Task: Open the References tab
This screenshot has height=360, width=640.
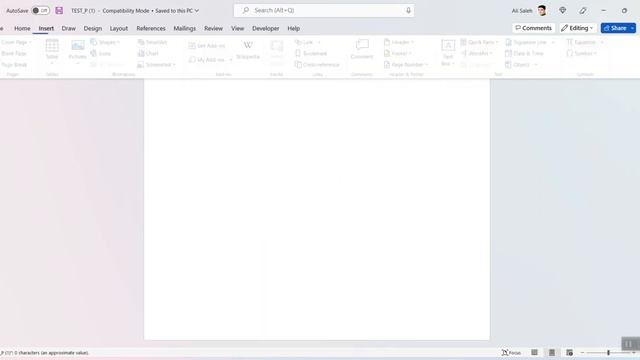Action: [151, 28]
